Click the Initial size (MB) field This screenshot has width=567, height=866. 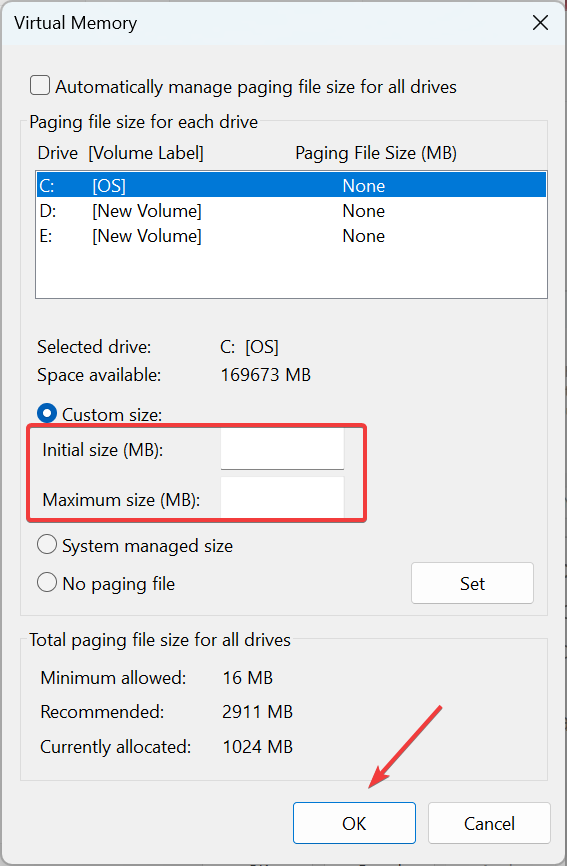[282, 450]
